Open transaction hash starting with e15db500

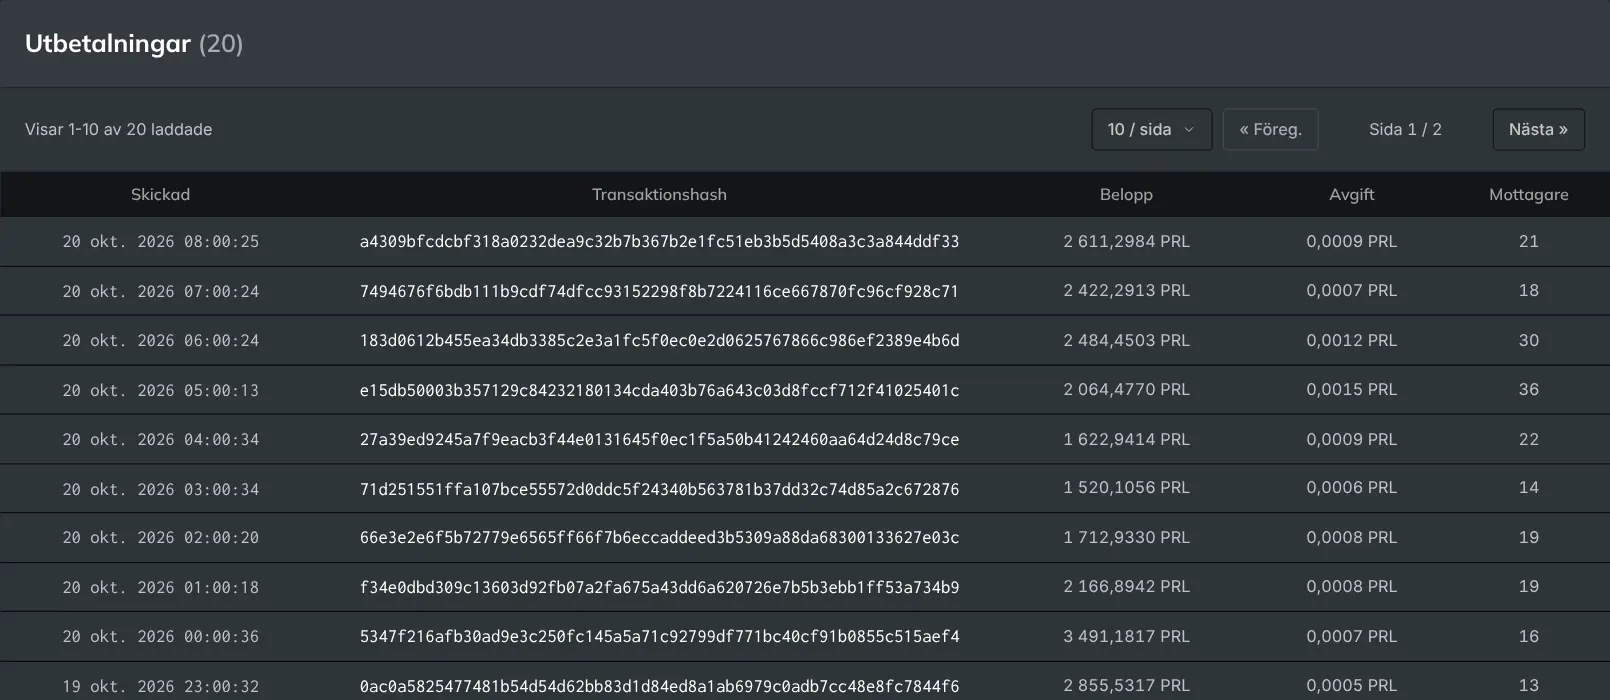click(659, 390)
